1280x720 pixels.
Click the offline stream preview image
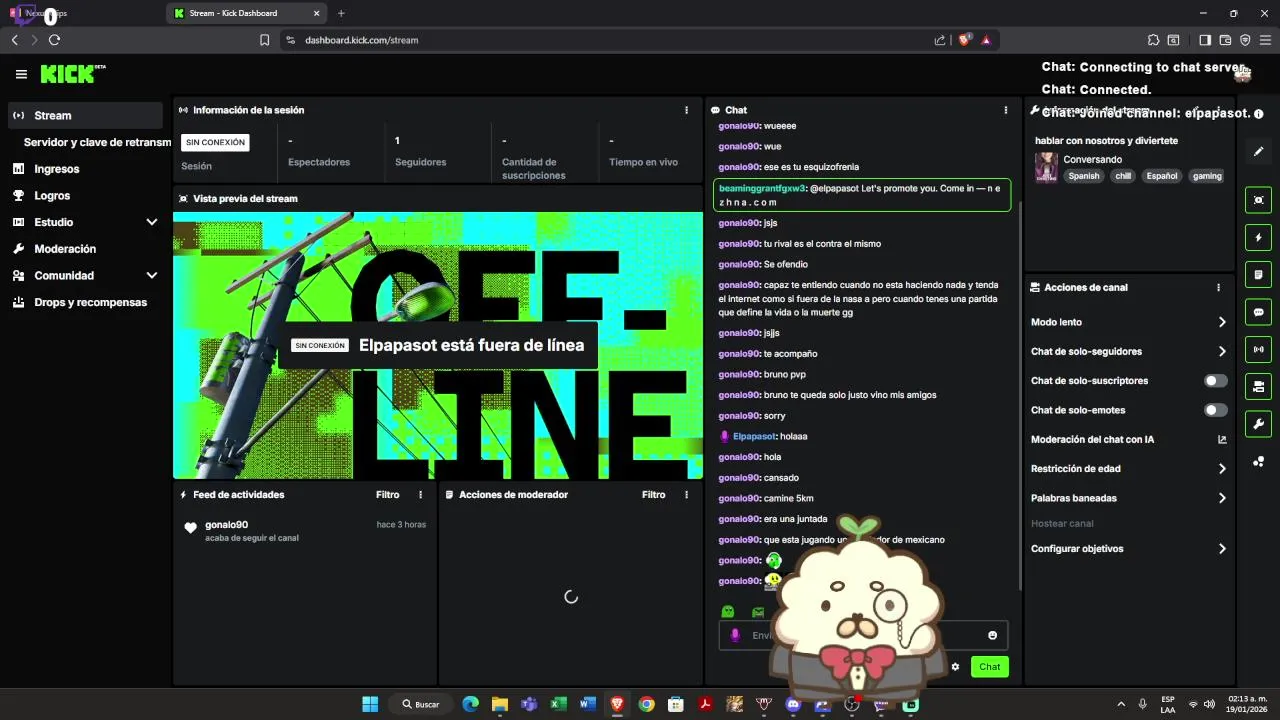point(438,346)
